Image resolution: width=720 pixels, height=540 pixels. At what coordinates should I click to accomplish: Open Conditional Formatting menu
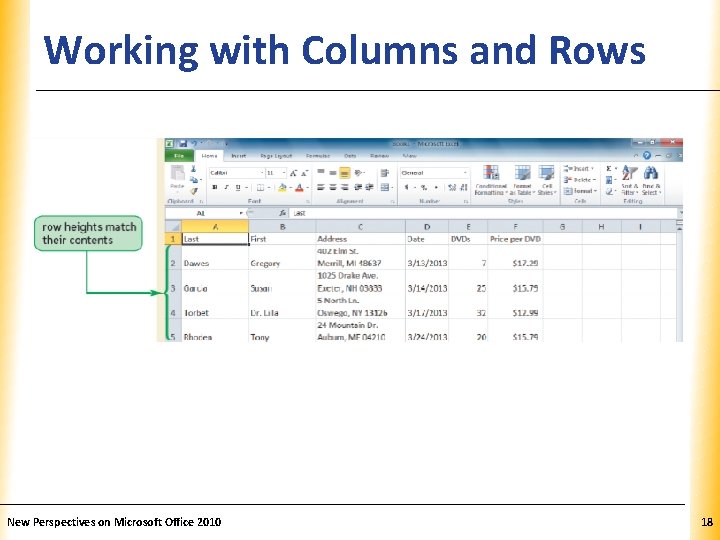[491, 180]
